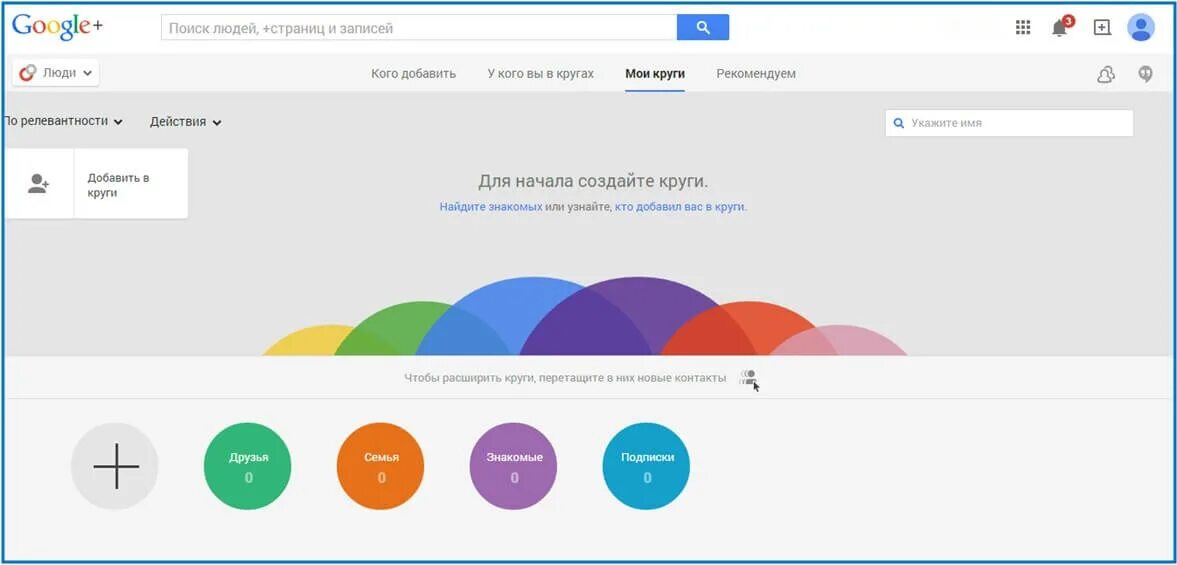Select the Мои круги tab
Image resolution: width=1177 pixels, height=565 pixels.
655,74
